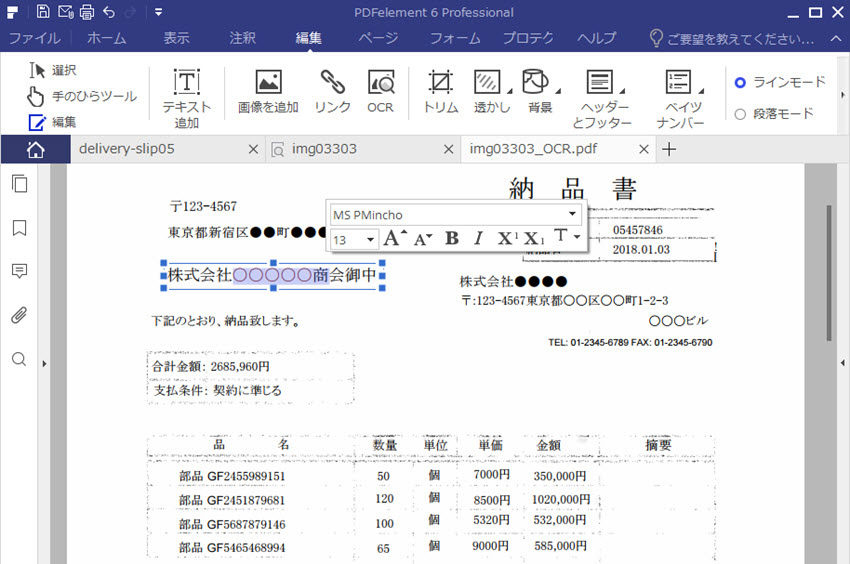Toggle italic formatting

click(478, 238)
